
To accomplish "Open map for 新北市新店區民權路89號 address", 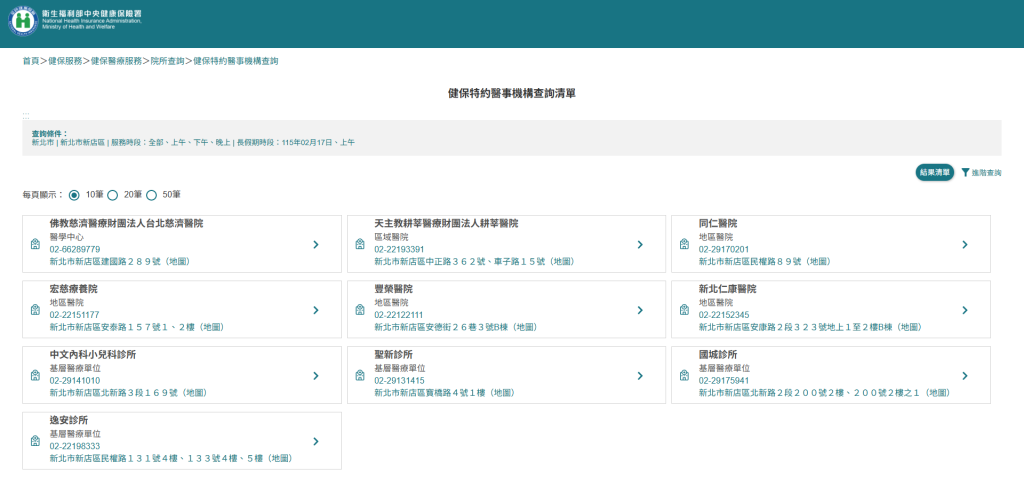I will coord(764,261).
